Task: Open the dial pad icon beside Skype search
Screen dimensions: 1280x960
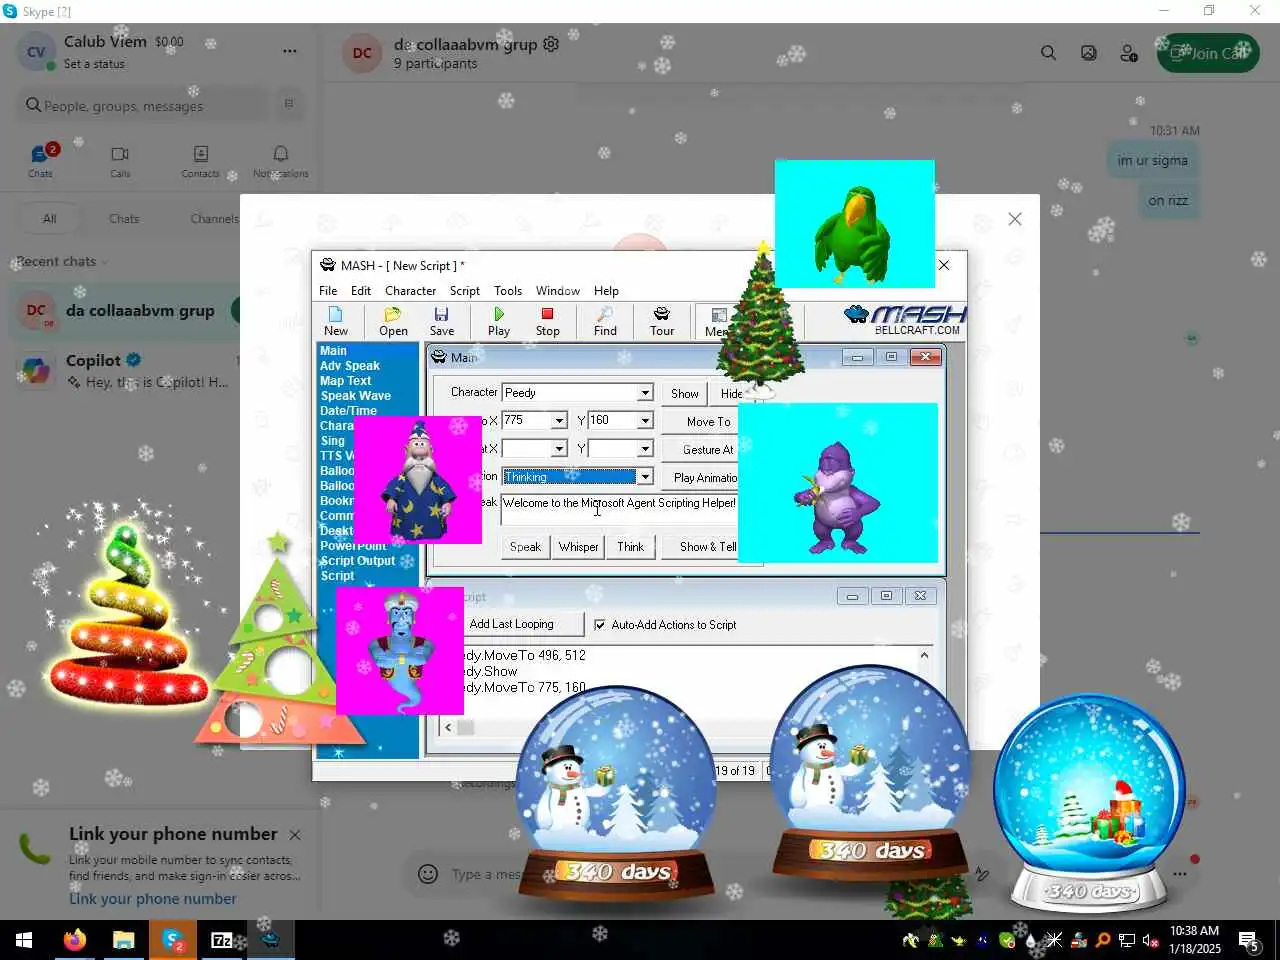Action: click(x=289, y=104)
